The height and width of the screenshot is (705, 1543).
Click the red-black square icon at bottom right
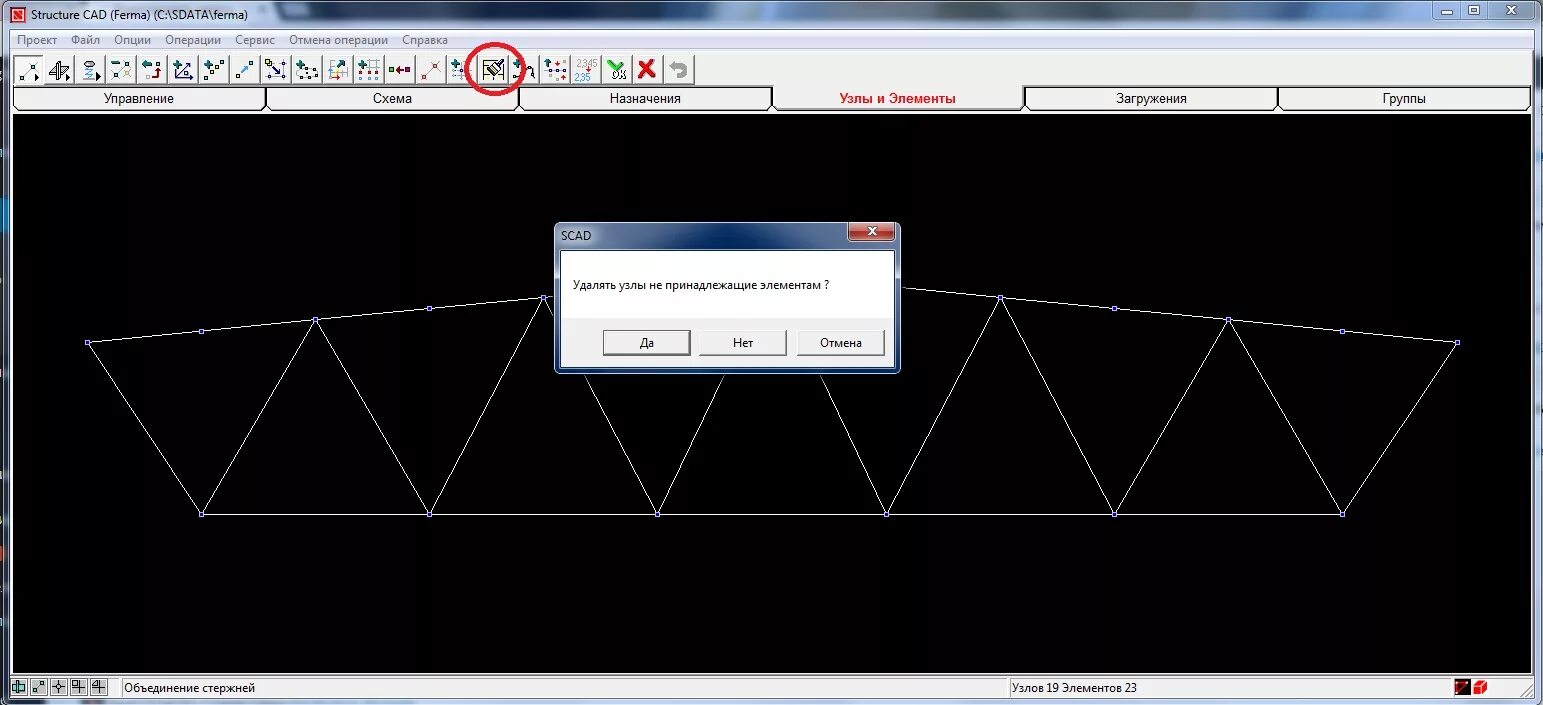coord(1463,687)
